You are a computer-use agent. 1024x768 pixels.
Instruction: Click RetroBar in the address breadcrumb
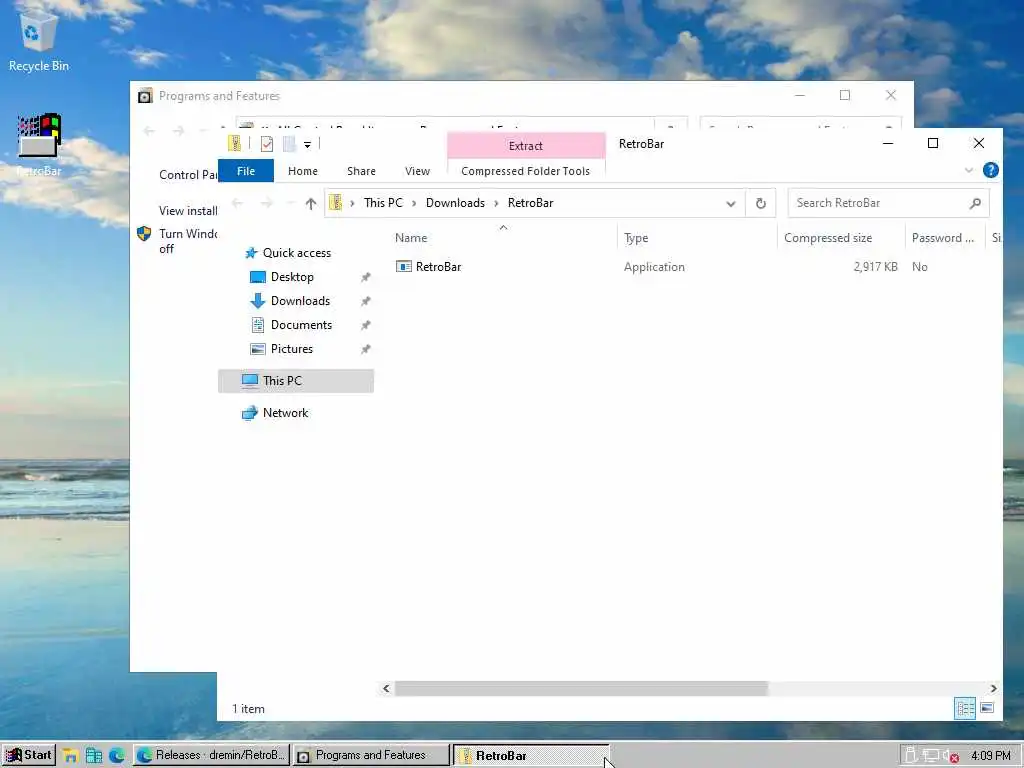click(530, 203)
